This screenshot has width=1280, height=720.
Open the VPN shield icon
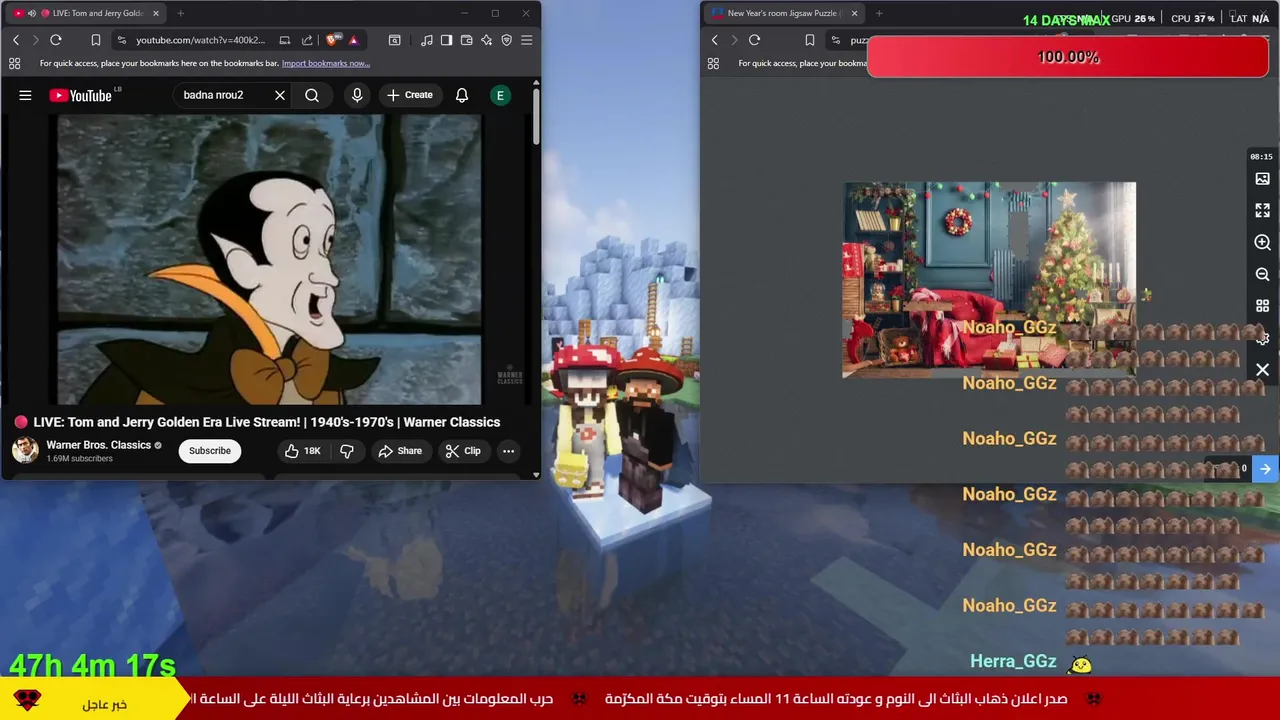[x=506, y=40]
